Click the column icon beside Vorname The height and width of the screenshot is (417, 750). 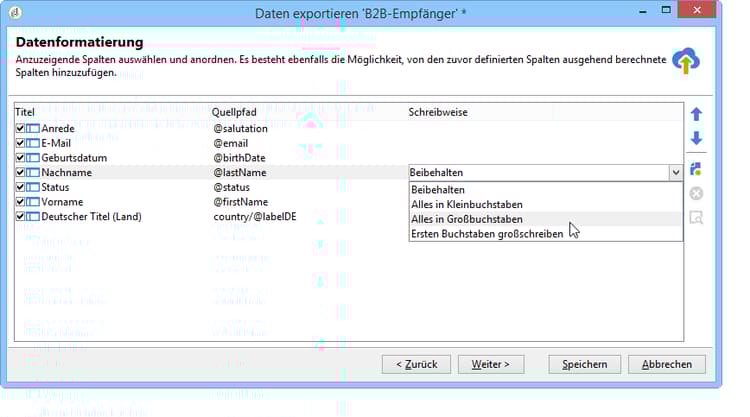tap(33, 202)
